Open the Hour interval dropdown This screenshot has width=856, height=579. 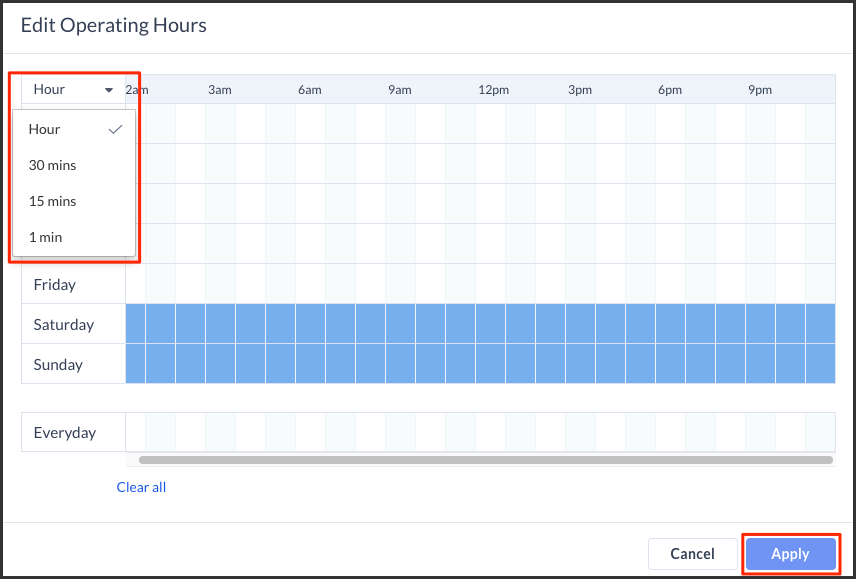(73, 89)
